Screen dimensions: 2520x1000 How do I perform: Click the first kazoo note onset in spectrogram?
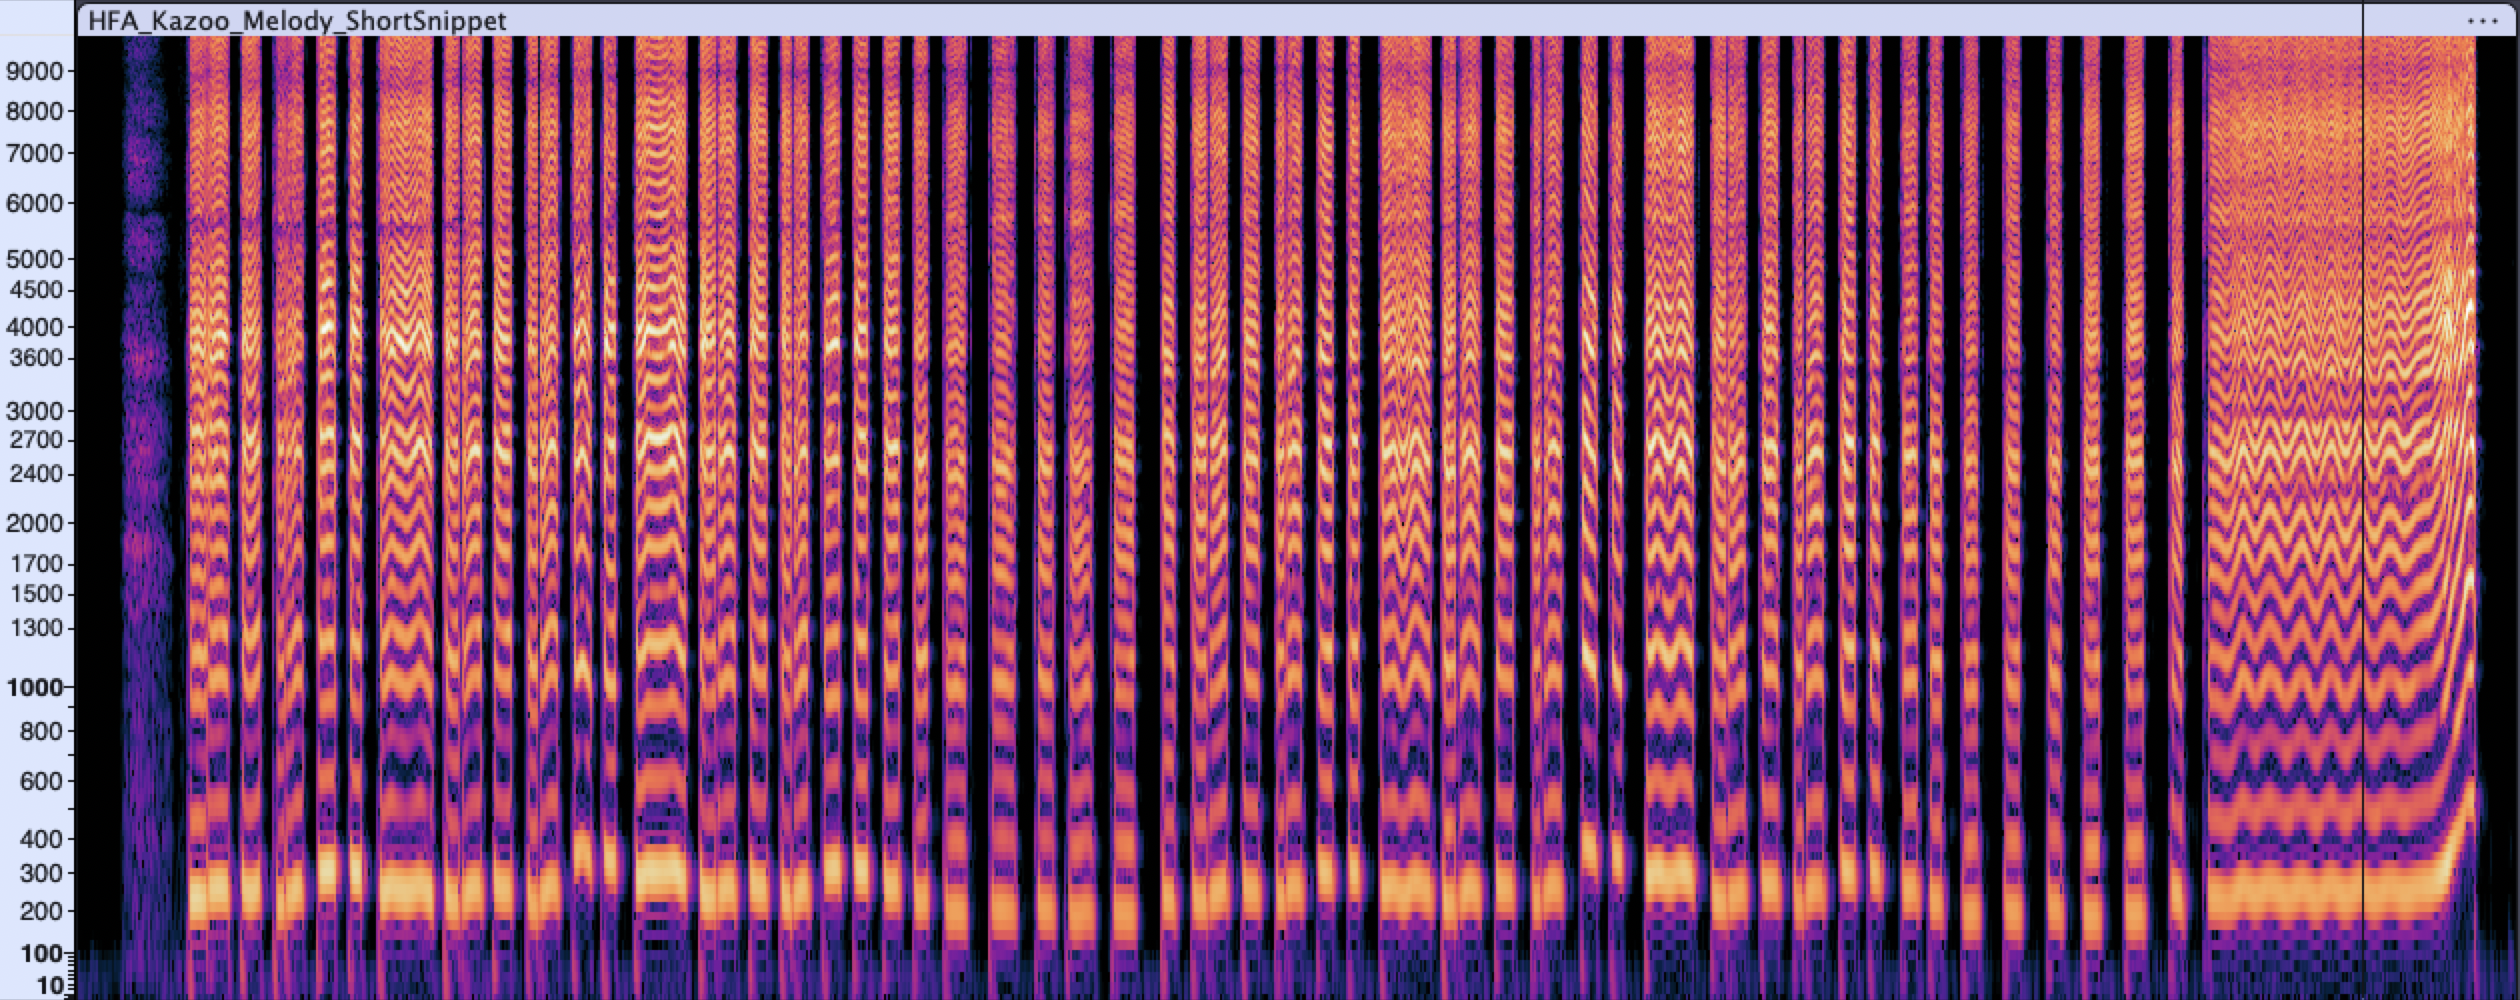tap(195, 500)
